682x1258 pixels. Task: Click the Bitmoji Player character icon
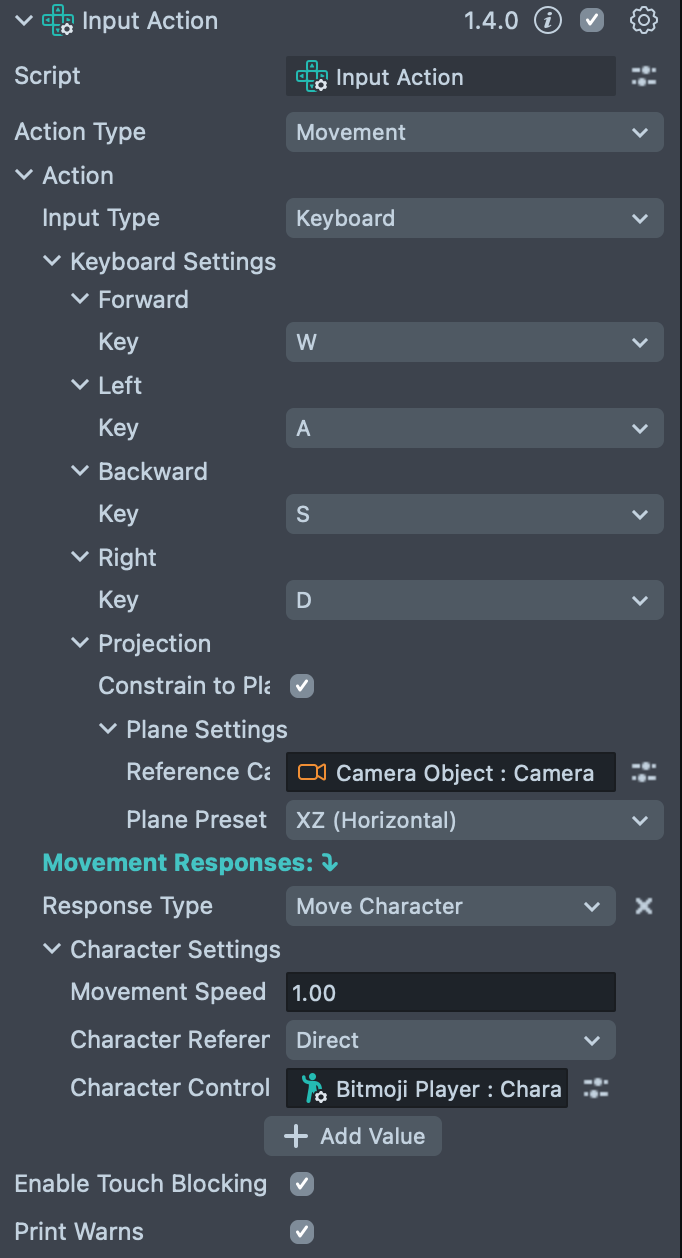pos(312,1088)
